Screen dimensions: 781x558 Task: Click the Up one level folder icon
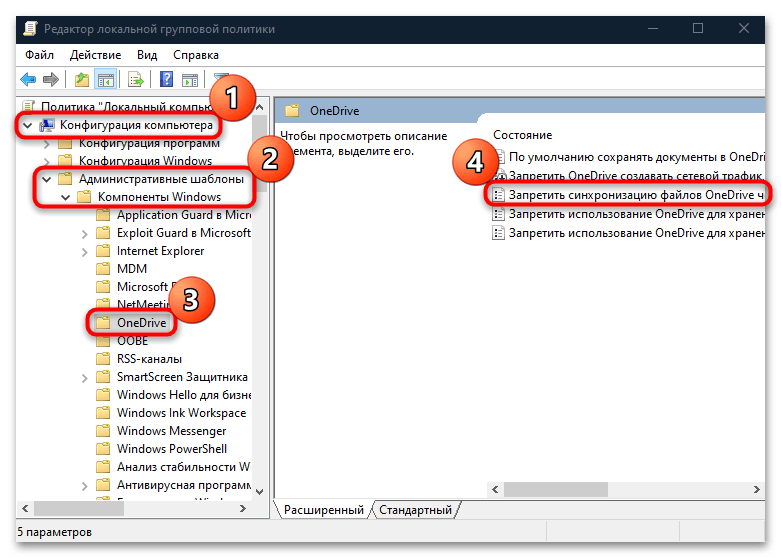pyautogui.click(x=82, y=79)
